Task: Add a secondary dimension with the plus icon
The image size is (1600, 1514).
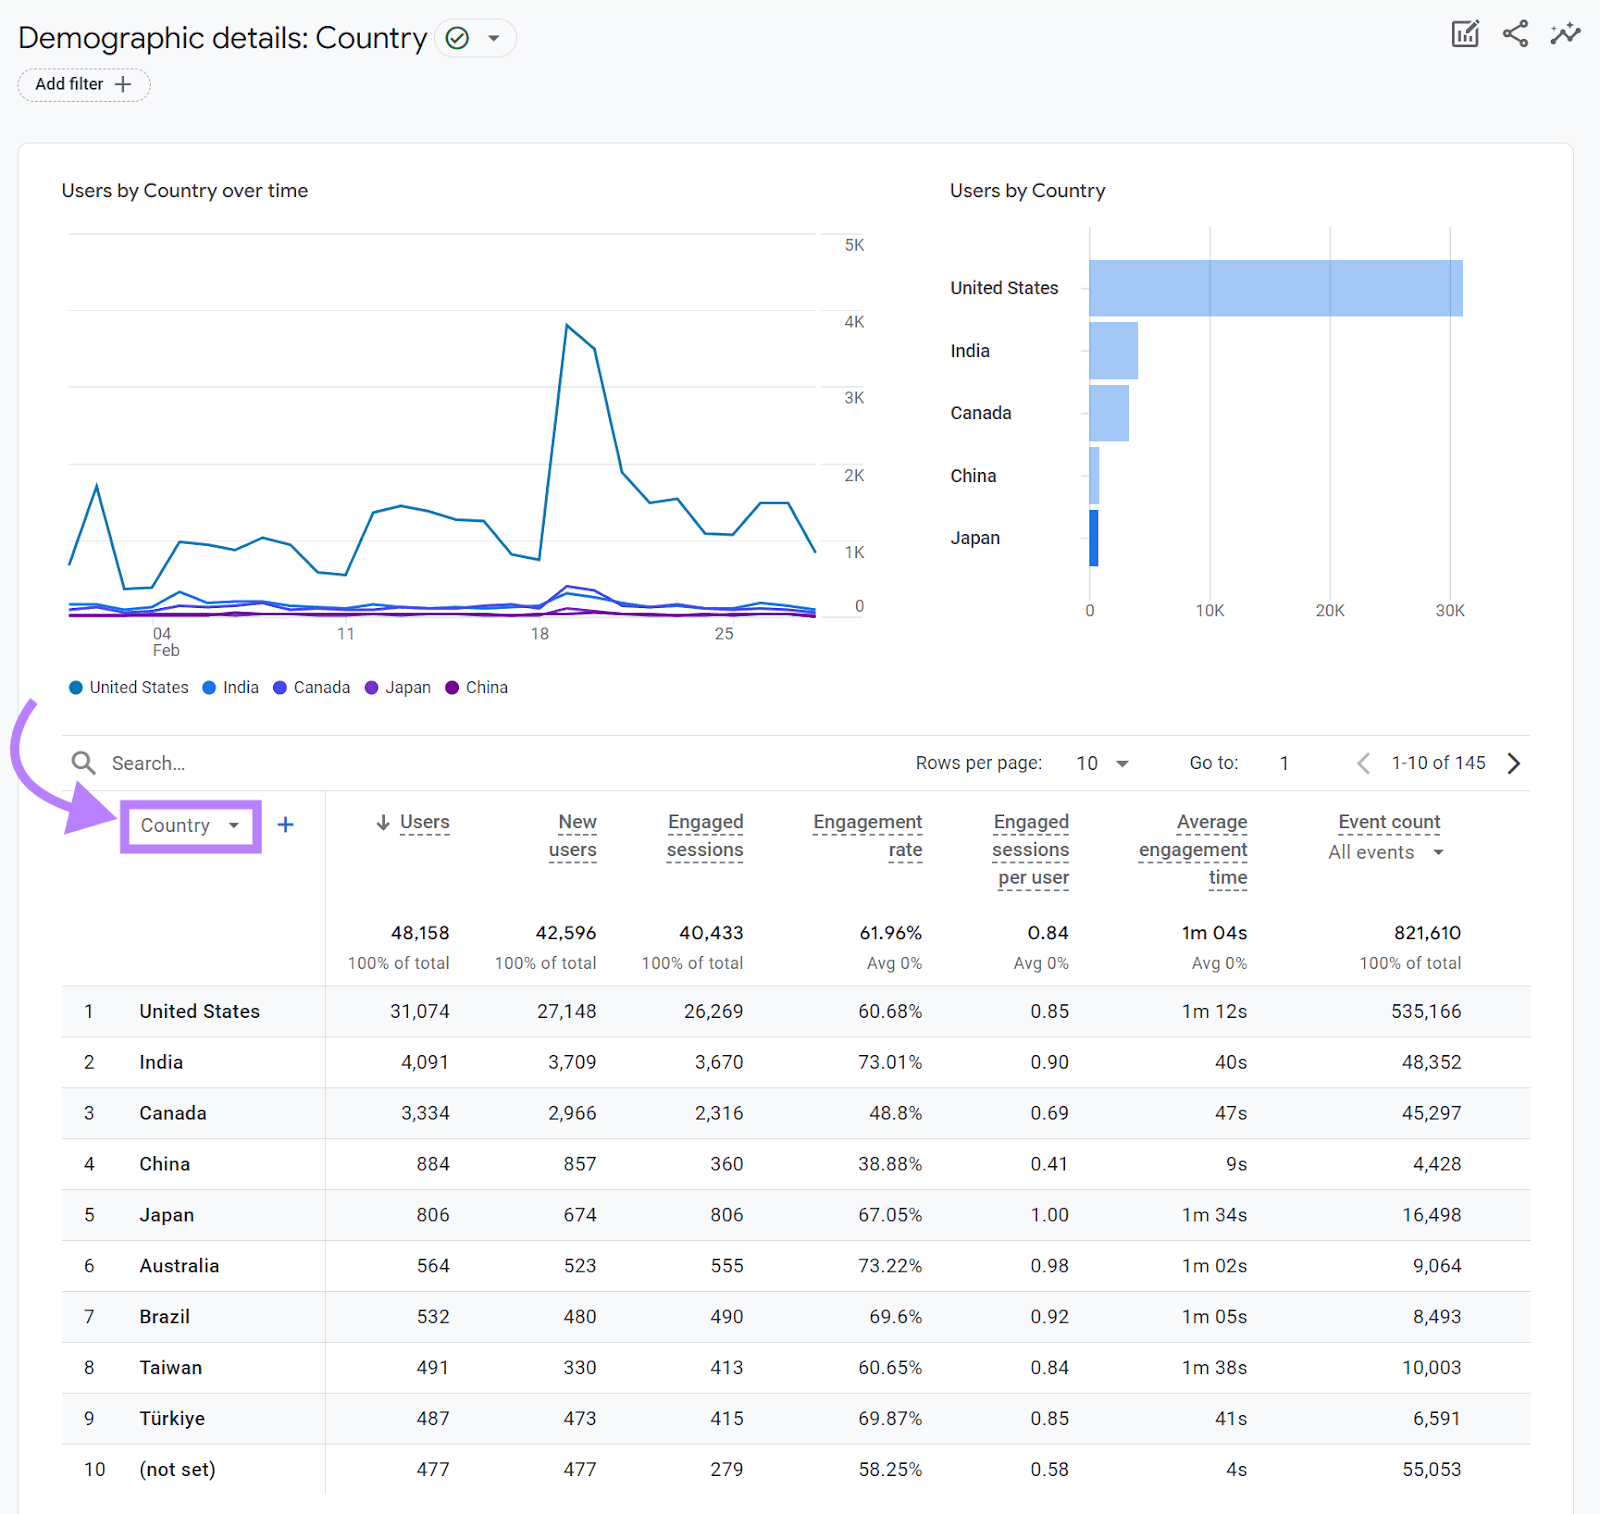Action: (285, 825)
